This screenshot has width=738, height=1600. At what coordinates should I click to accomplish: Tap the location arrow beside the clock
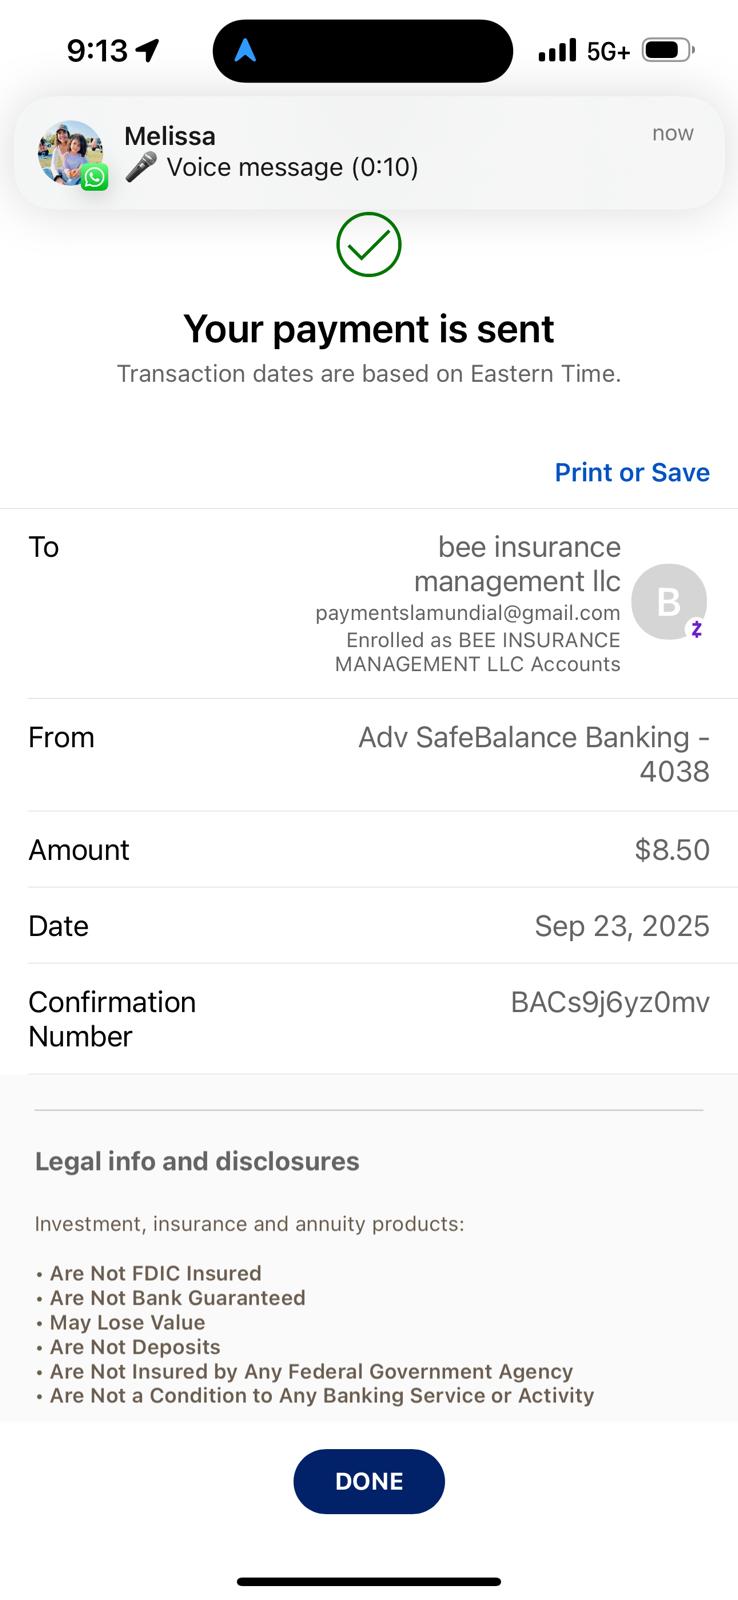pyautogui.click(x=148, y=50)
